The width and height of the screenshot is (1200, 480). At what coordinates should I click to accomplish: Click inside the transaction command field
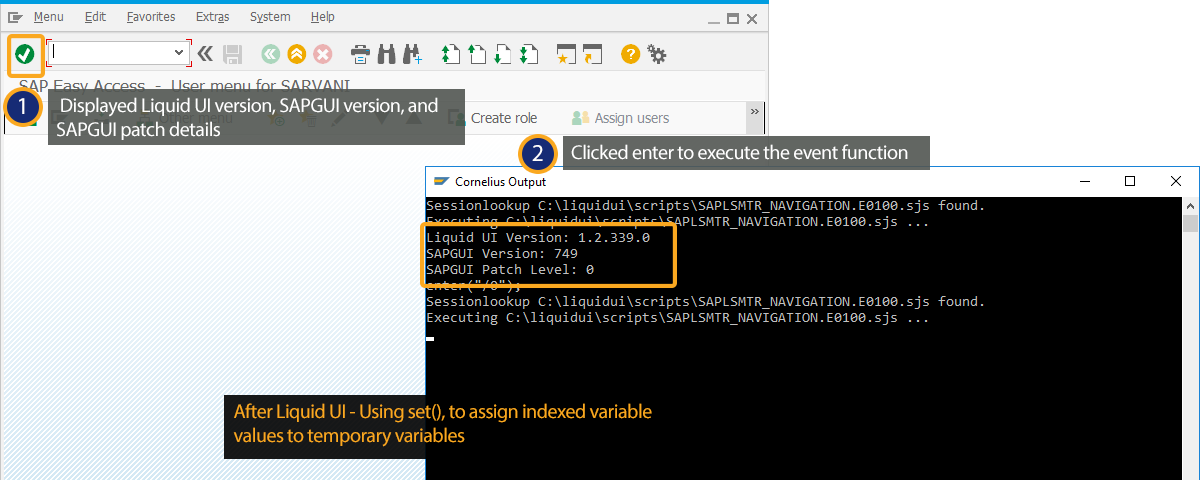(x=110, y=53)
